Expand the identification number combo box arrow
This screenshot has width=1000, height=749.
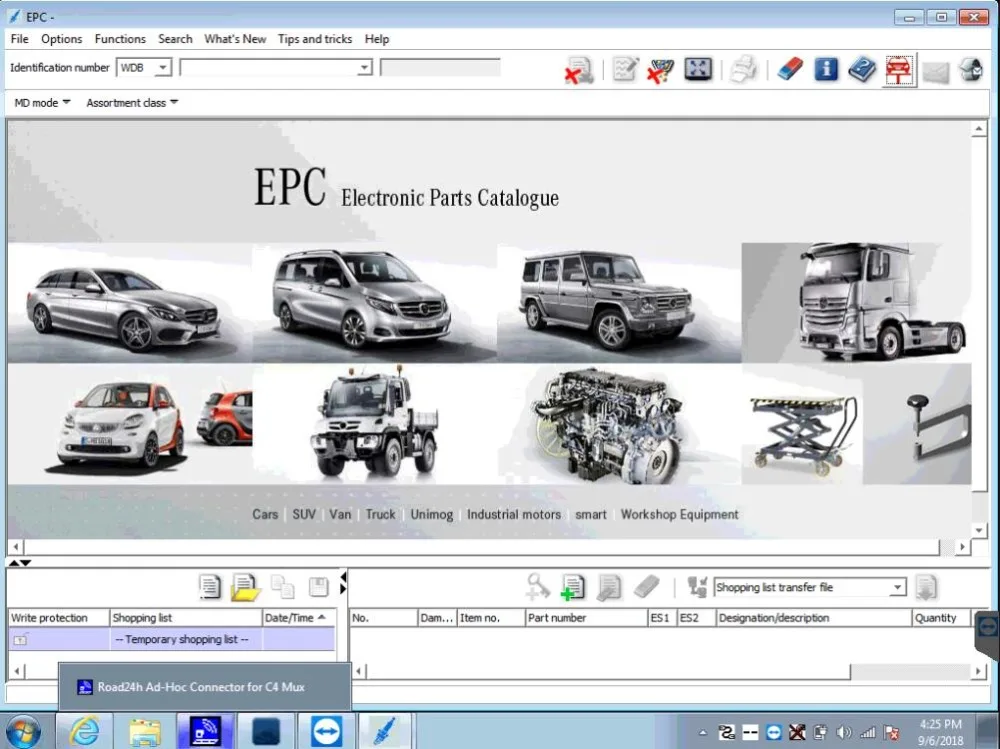tap(364, 67)
